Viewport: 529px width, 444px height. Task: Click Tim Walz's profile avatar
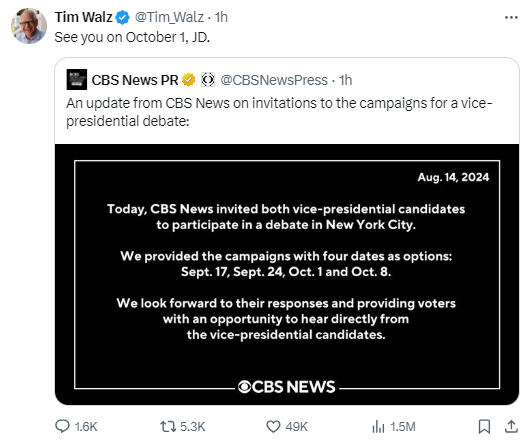[29, 26]
